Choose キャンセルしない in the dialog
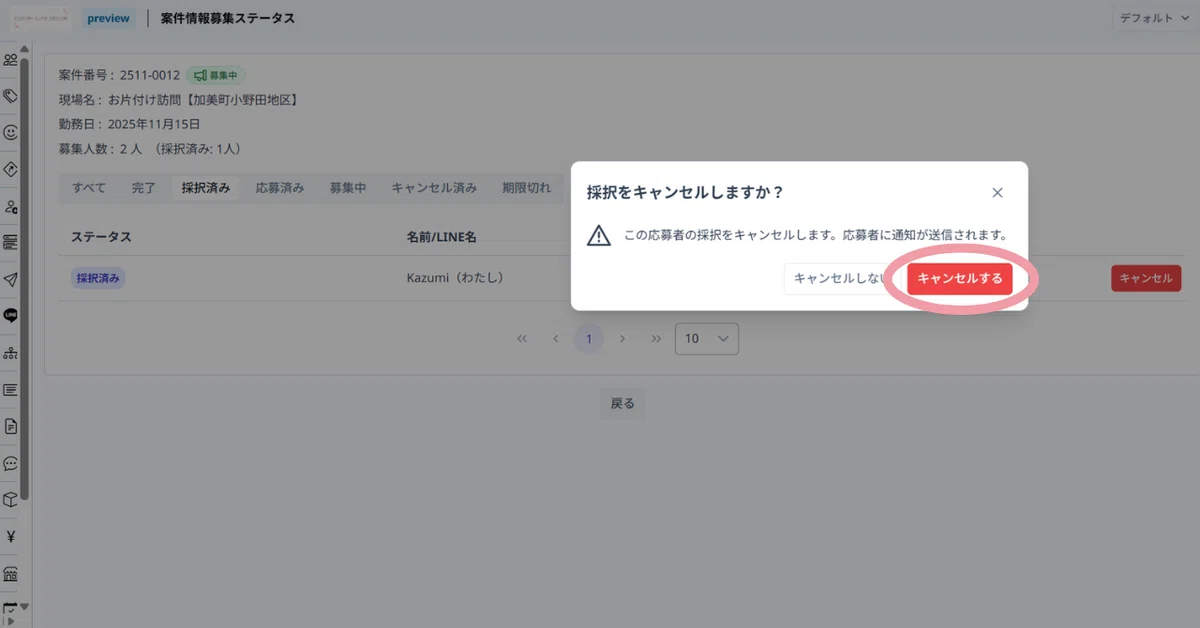The width and height of the screenshot is (1200, 628). point(839,279)
